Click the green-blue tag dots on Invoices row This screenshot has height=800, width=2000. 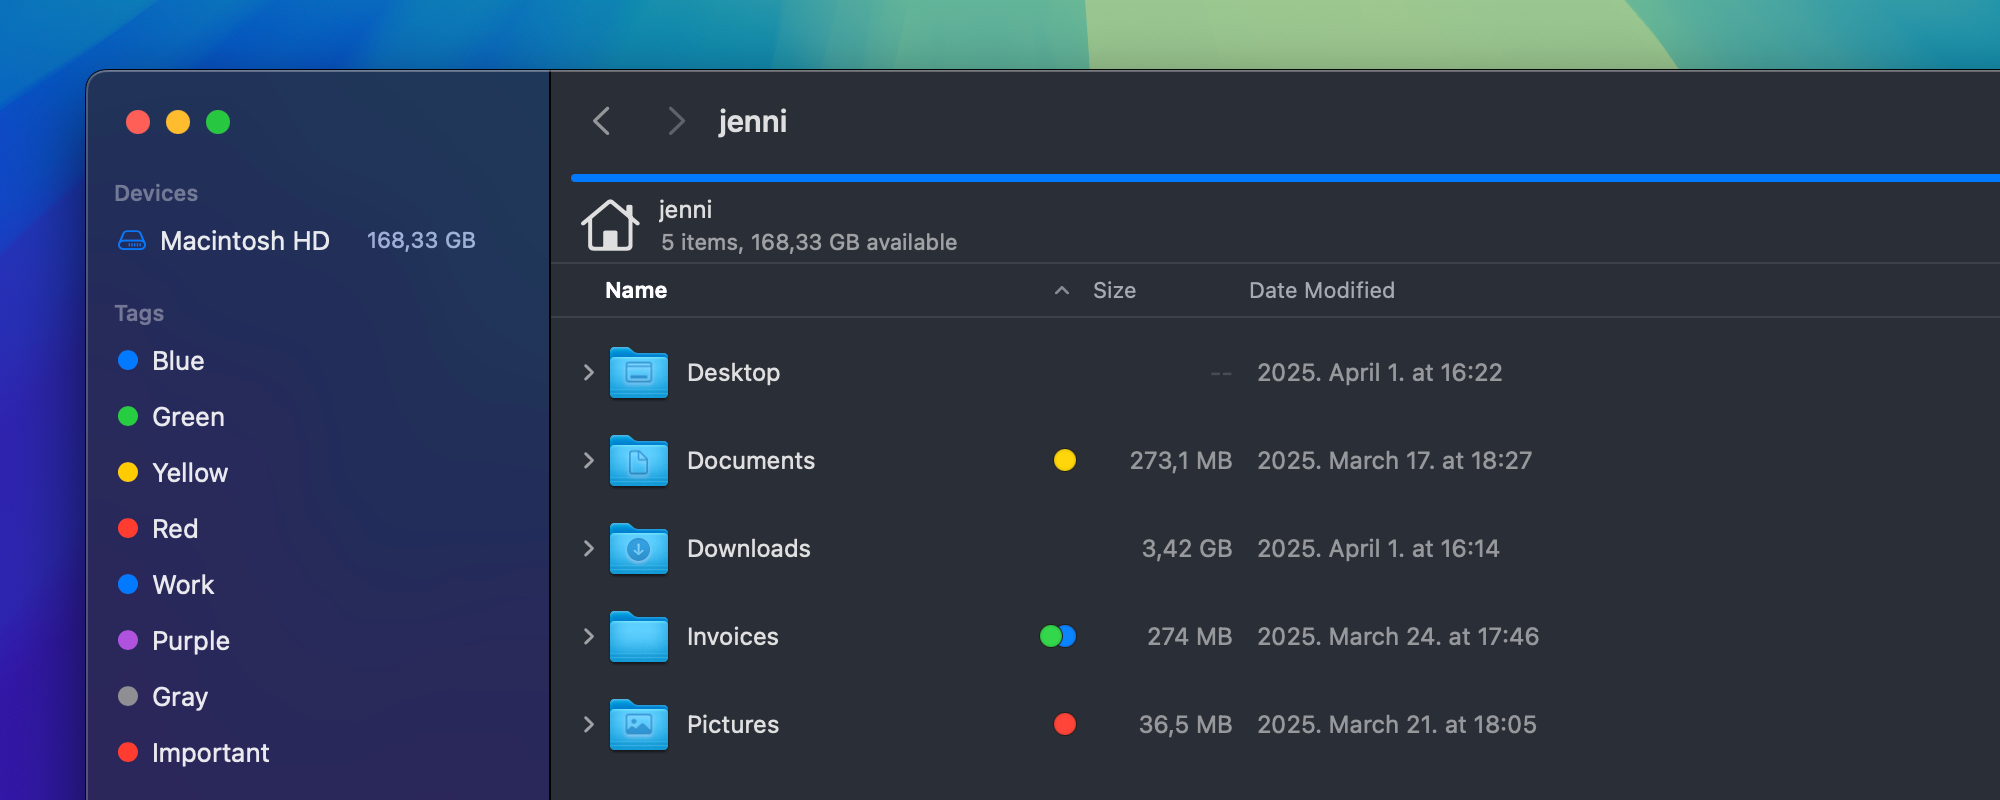tap(1058, 636)
